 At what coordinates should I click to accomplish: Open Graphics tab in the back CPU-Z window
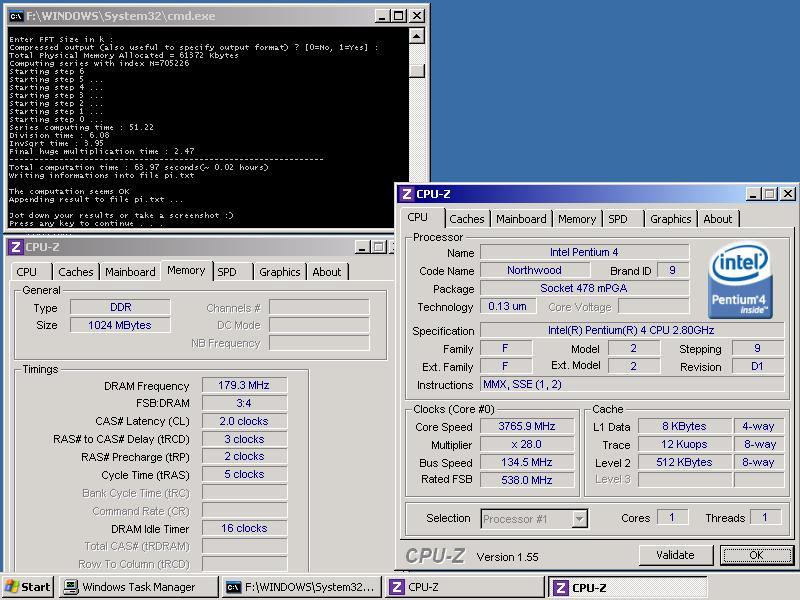(280, 272)
